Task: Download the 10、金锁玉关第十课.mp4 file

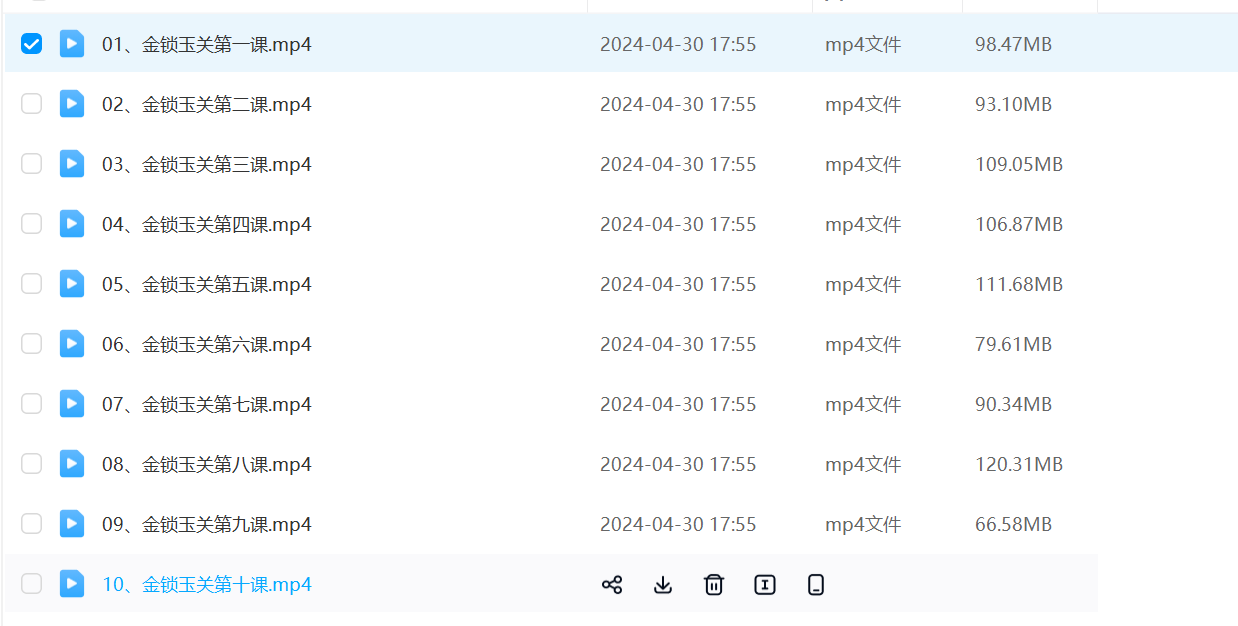Action: coord(663,585)
